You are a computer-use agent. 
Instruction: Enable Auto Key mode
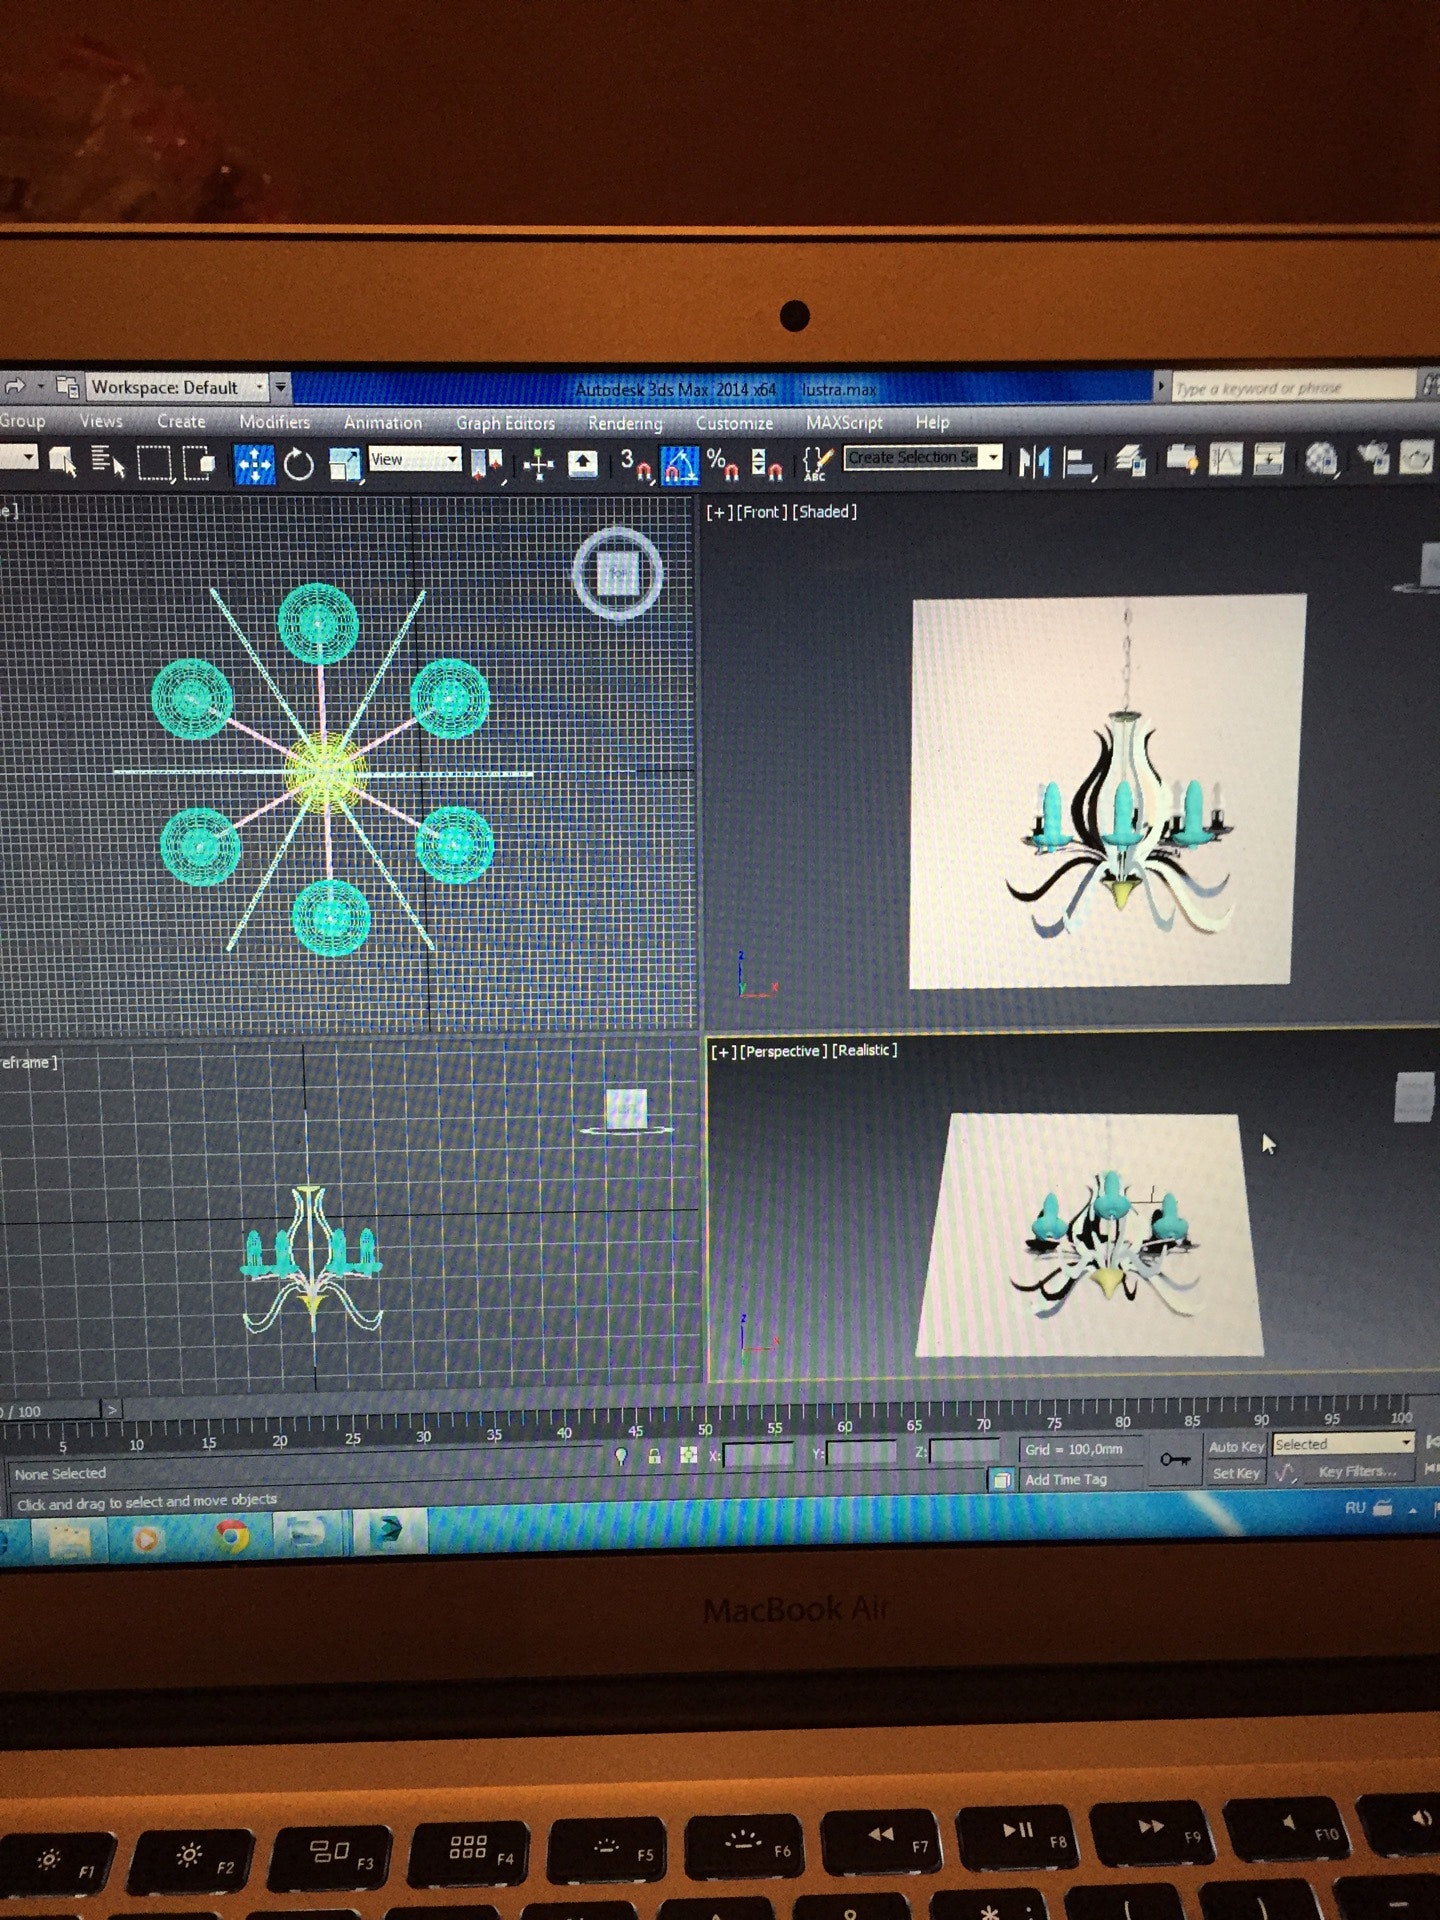(x=1236, y=1447)
